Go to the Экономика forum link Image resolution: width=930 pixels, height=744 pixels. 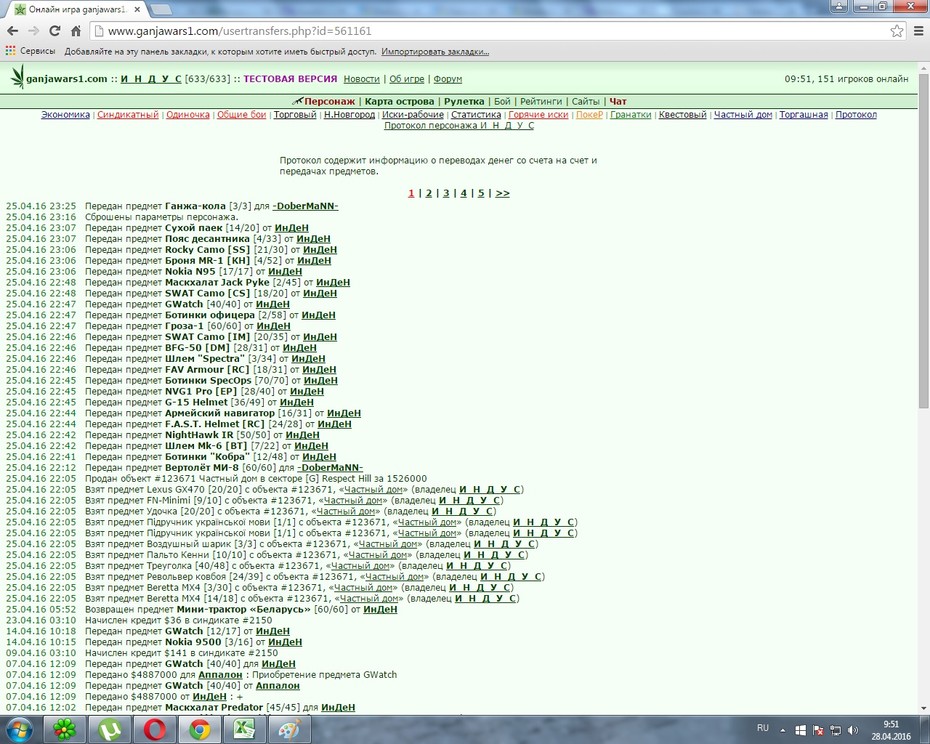(65, 115)
